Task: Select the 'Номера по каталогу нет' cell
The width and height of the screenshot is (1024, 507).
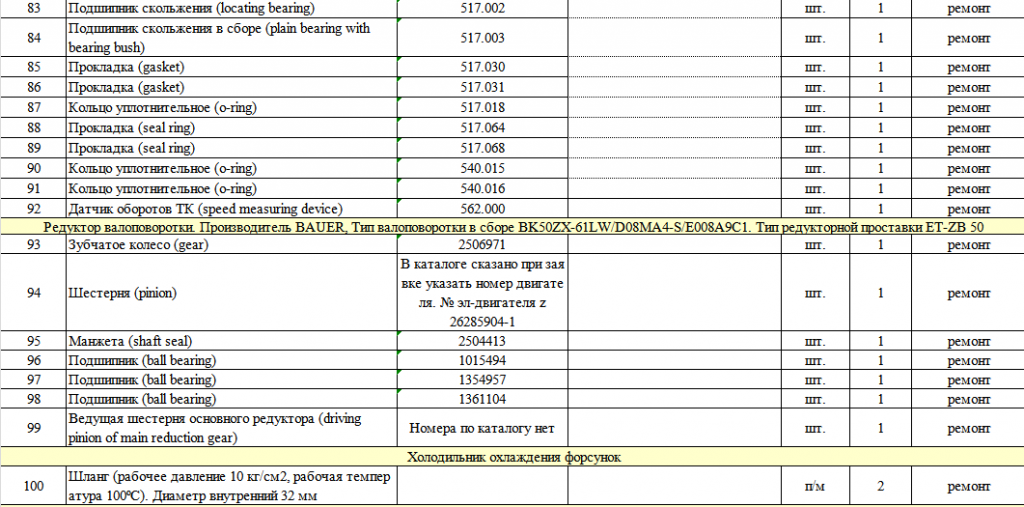Action: click(482, 428)
